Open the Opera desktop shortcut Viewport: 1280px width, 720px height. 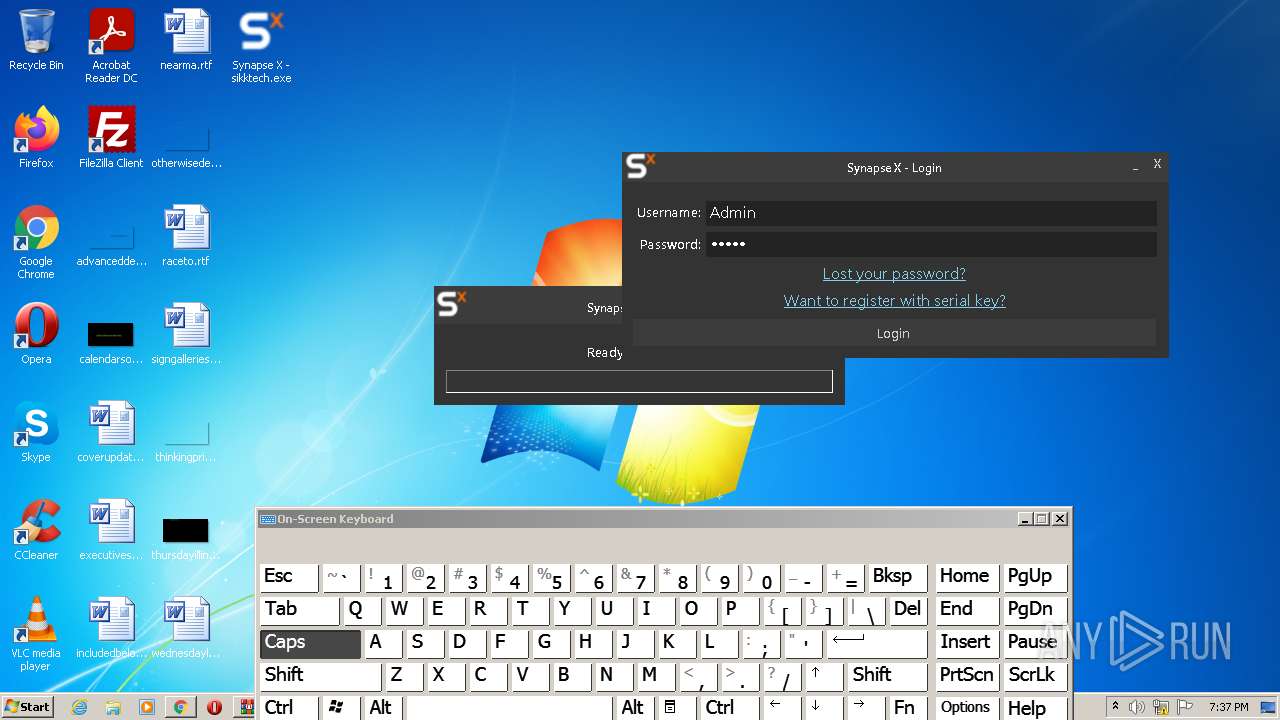click(36, 334)
